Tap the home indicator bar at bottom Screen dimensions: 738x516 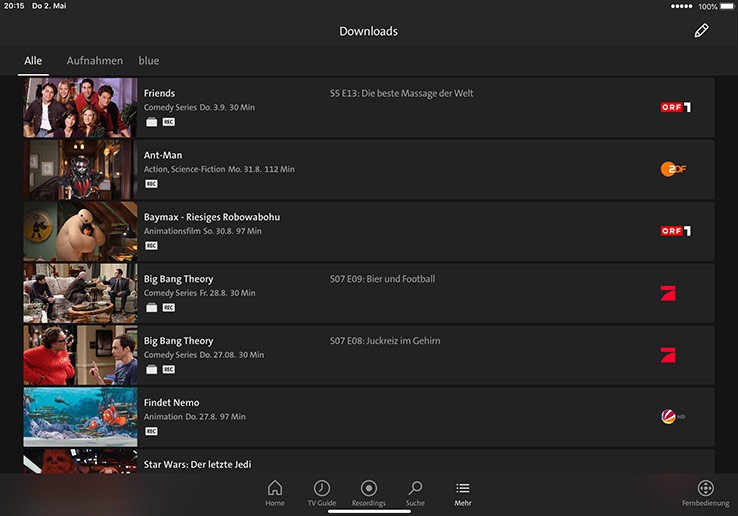click(369, 512)
